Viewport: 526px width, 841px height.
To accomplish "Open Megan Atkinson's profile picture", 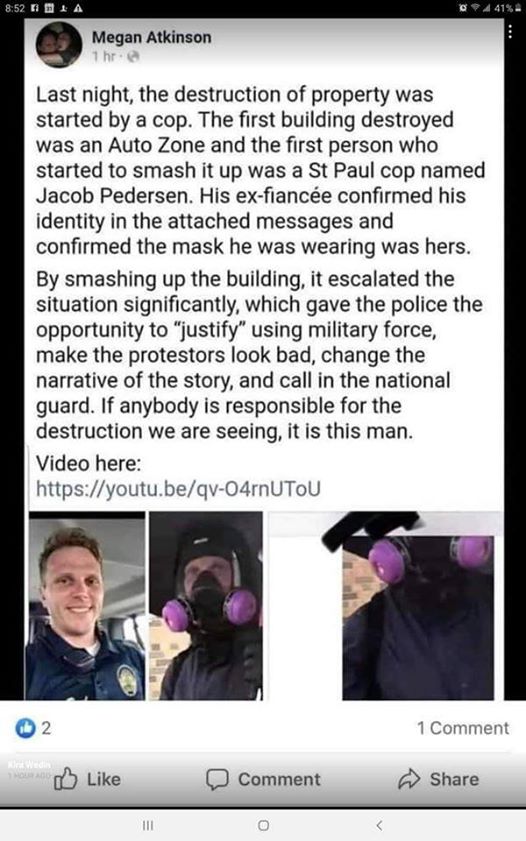I will click(x=59, y=45).
